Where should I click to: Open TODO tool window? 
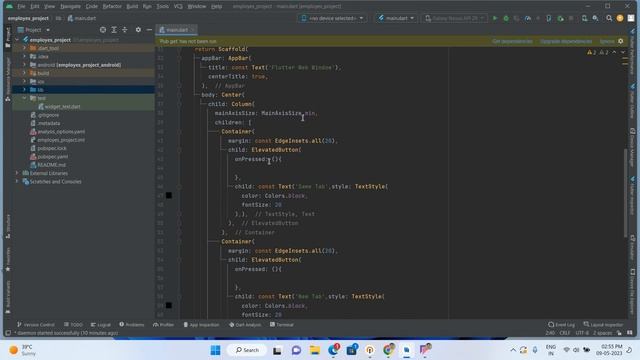[73, 324]
